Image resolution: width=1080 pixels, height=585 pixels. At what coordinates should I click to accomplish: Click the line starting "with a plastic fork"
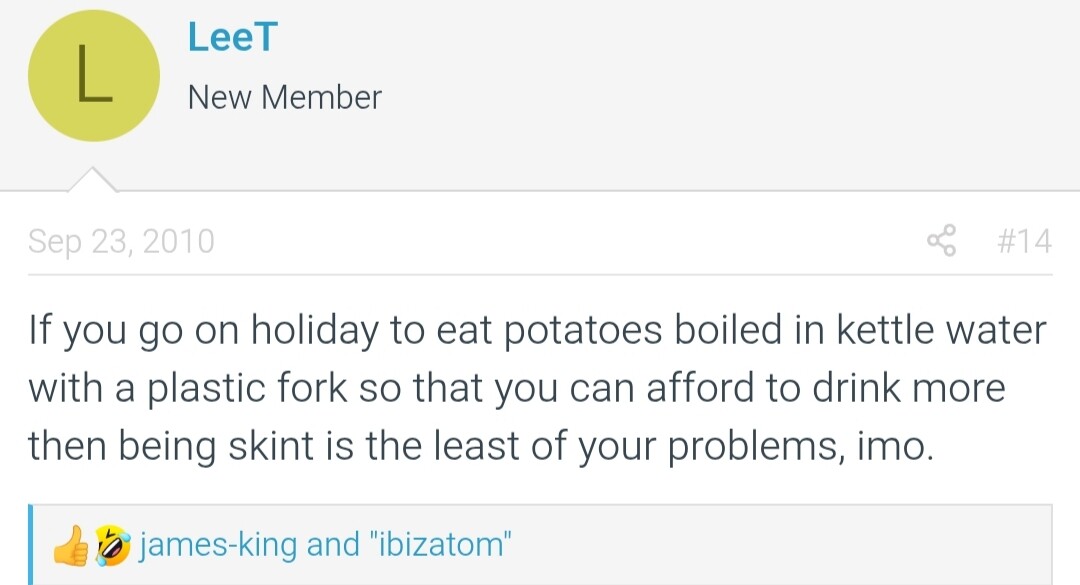pyautogui.click(x=517, y=388)
